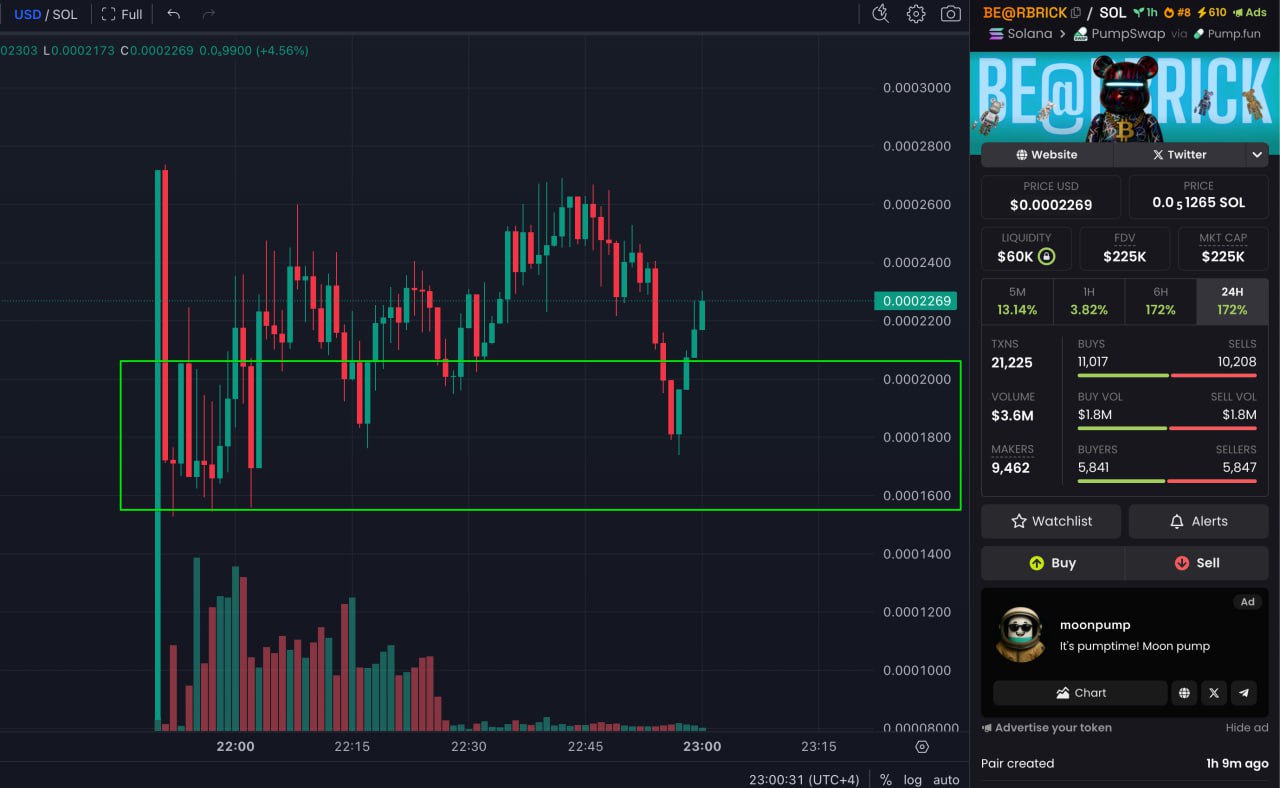The height and width of the screenshot is (788, 1280).
Task: Toggle Full screen chart mode
Action: tap(122, 14)
